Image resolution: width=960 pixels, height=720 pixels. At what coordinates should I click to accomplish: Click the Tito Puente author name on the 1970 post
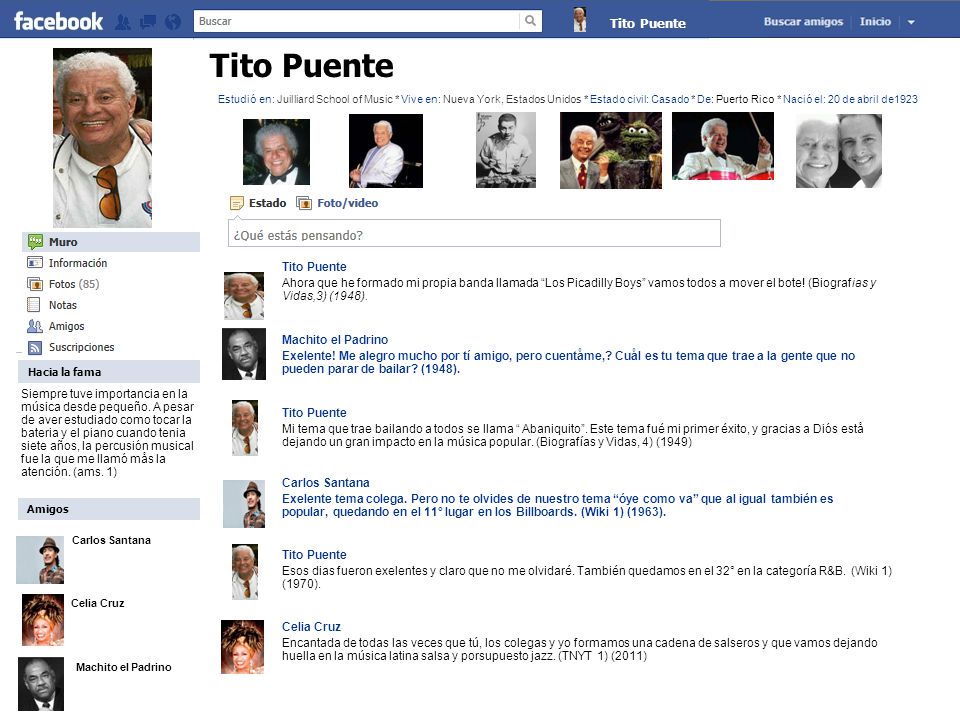pos(314,555)
